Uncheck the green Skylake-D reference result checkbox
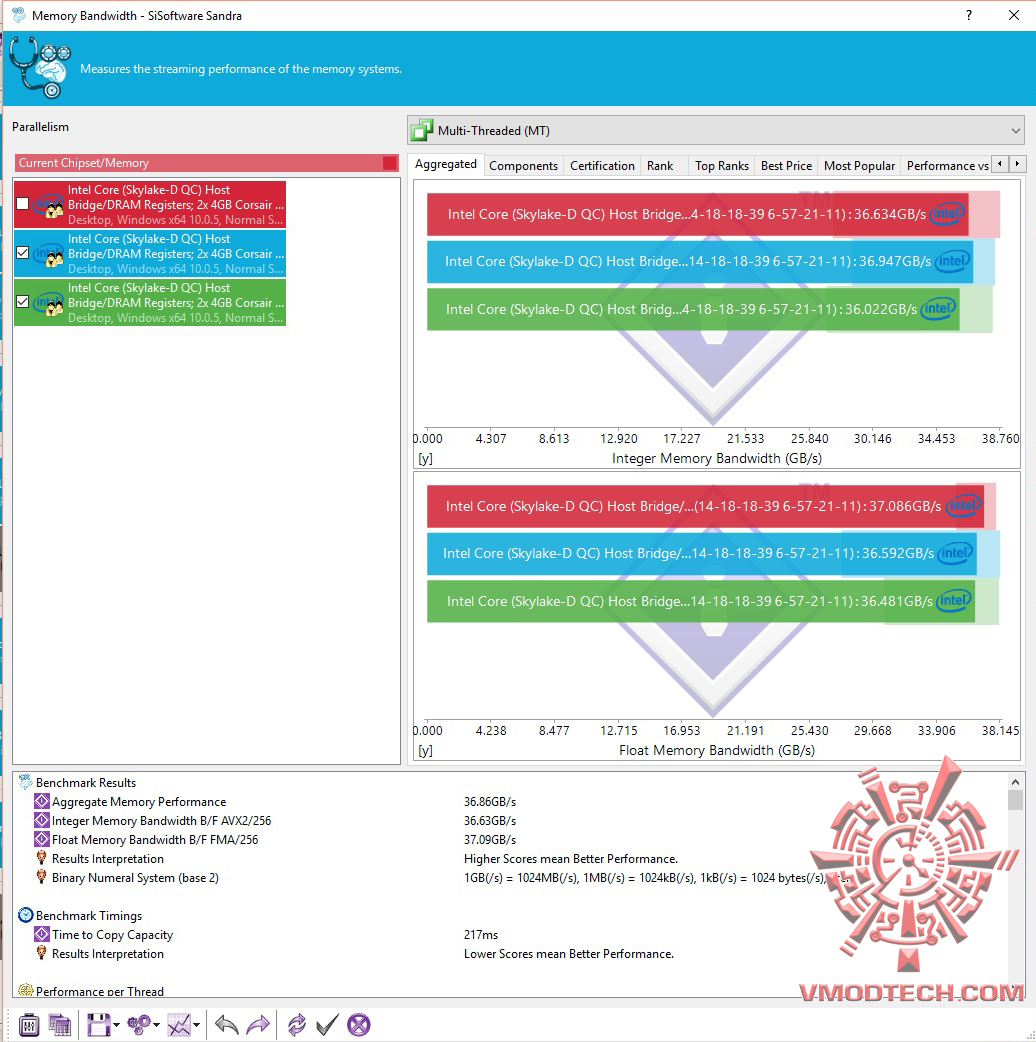The height and width of the screenshot is (1042, 1036). [23, 302]
